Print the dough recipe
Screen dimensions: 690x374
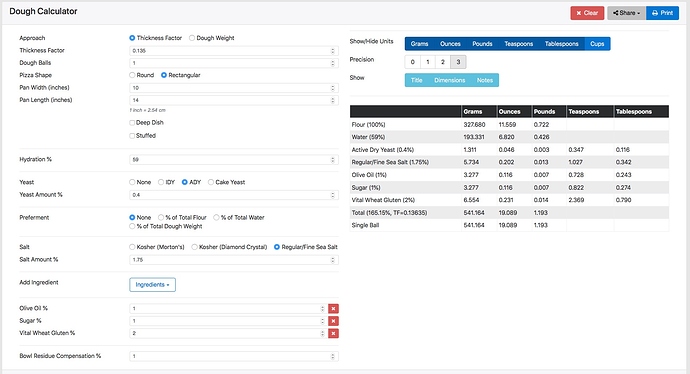pos(662,13)
